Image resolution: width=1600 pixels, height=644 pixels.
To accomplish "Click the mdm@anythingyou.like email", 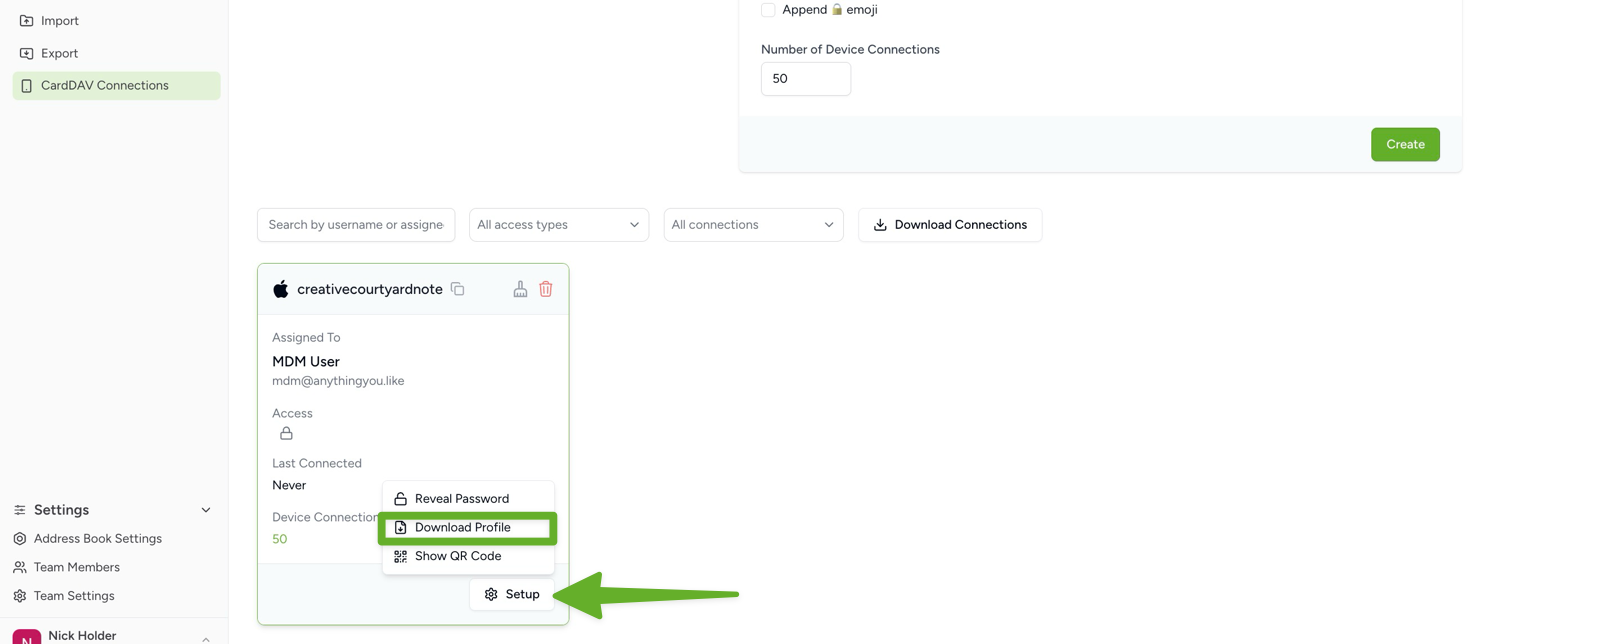I will coord(338,381).
